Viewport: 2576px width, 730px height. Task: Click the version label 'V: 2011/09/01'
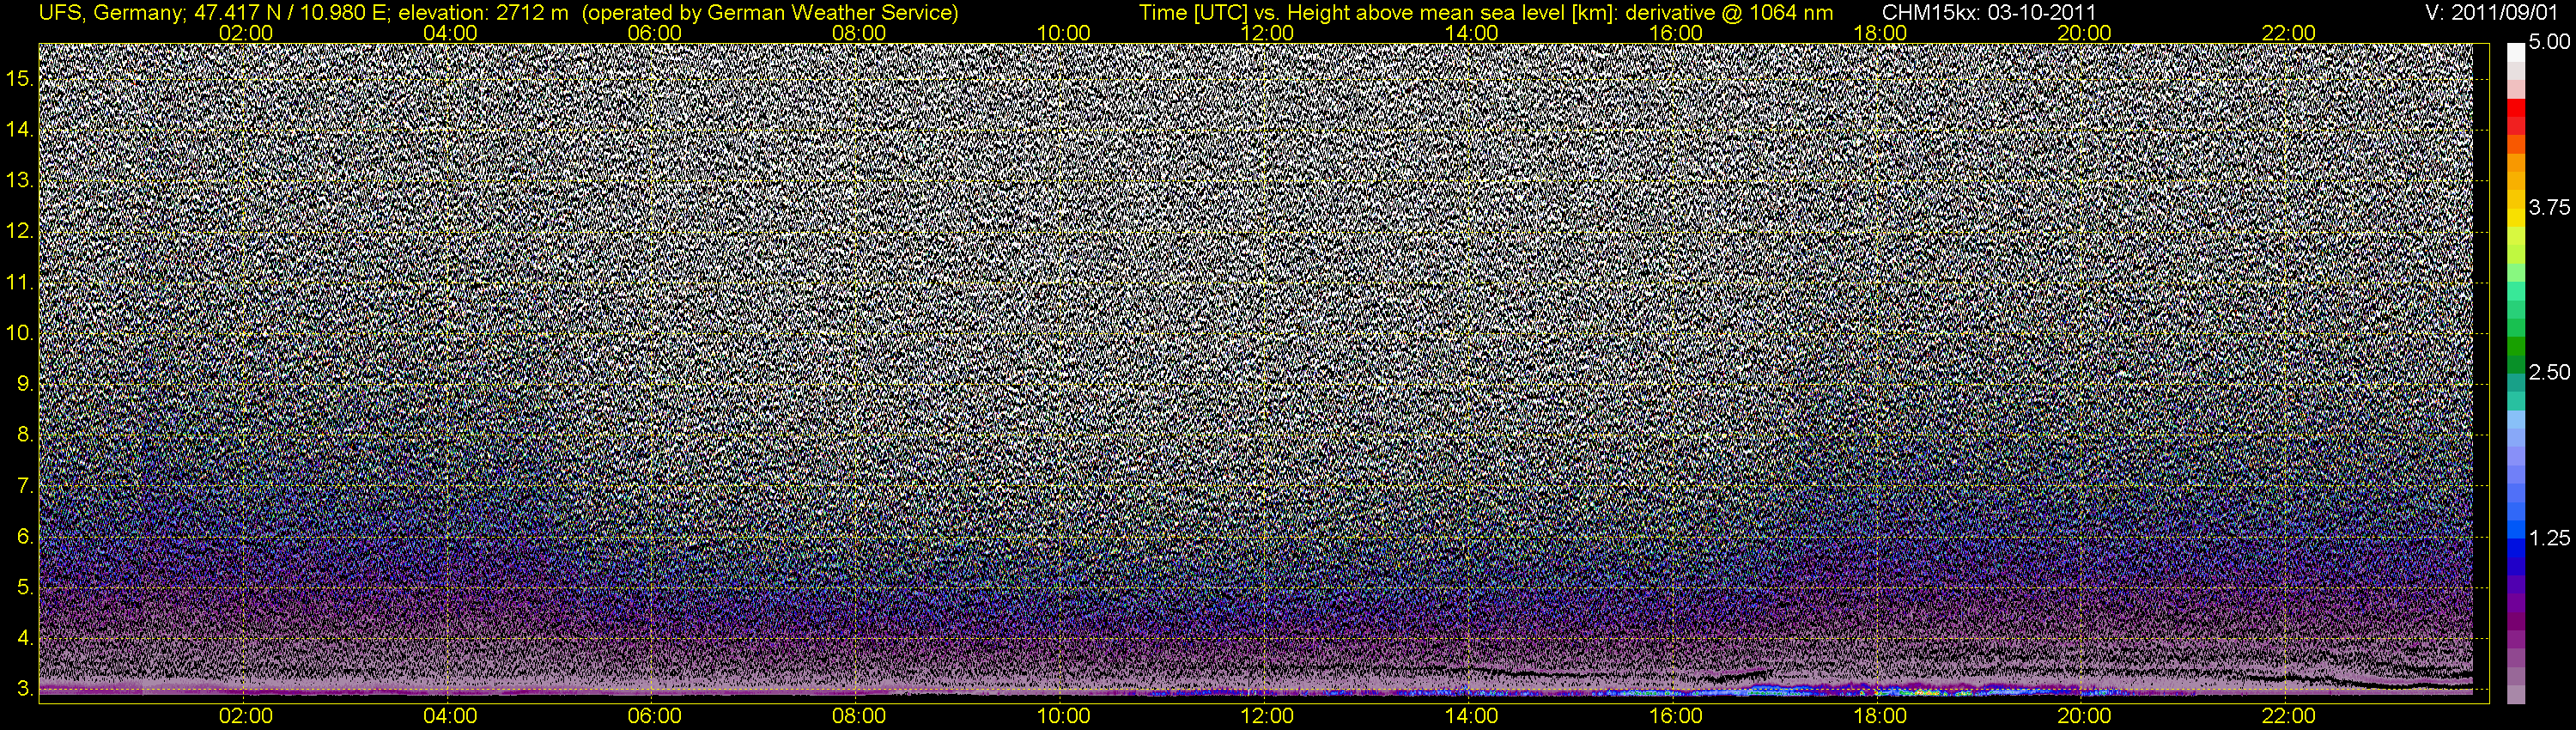[x=2492, y=13]
